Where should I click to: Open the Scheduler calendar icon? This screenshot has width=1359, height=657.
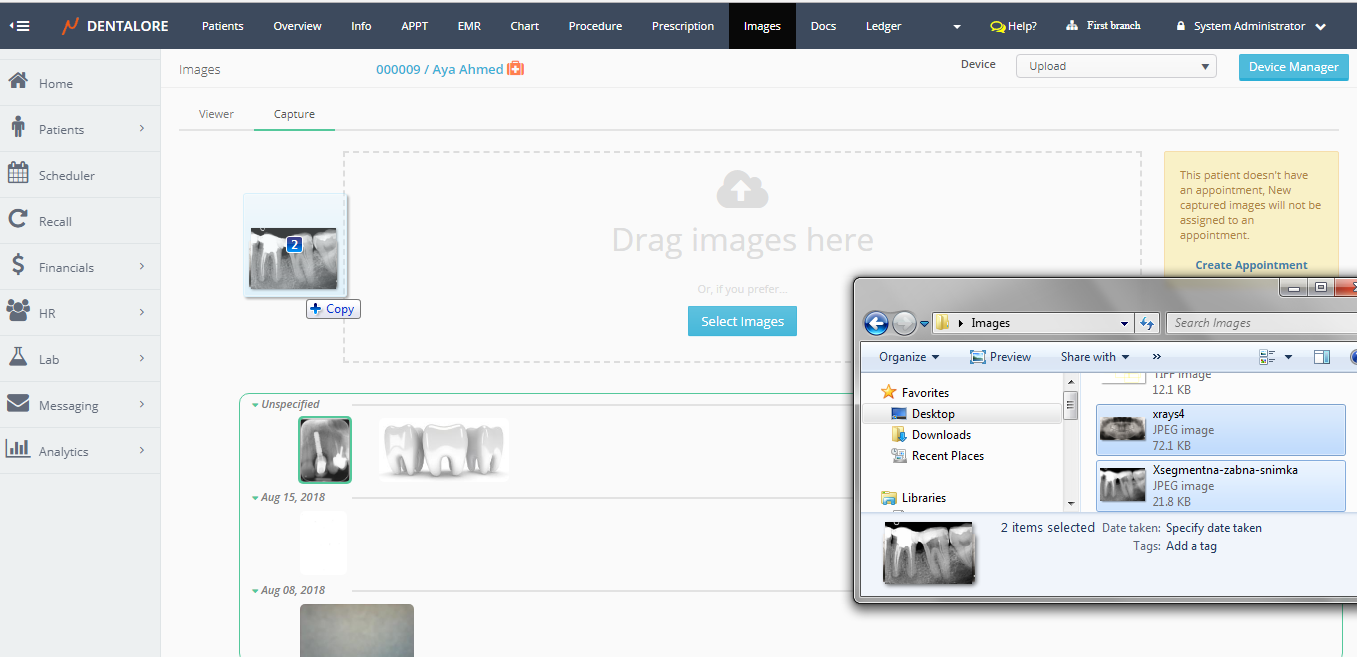click(18, 173)
